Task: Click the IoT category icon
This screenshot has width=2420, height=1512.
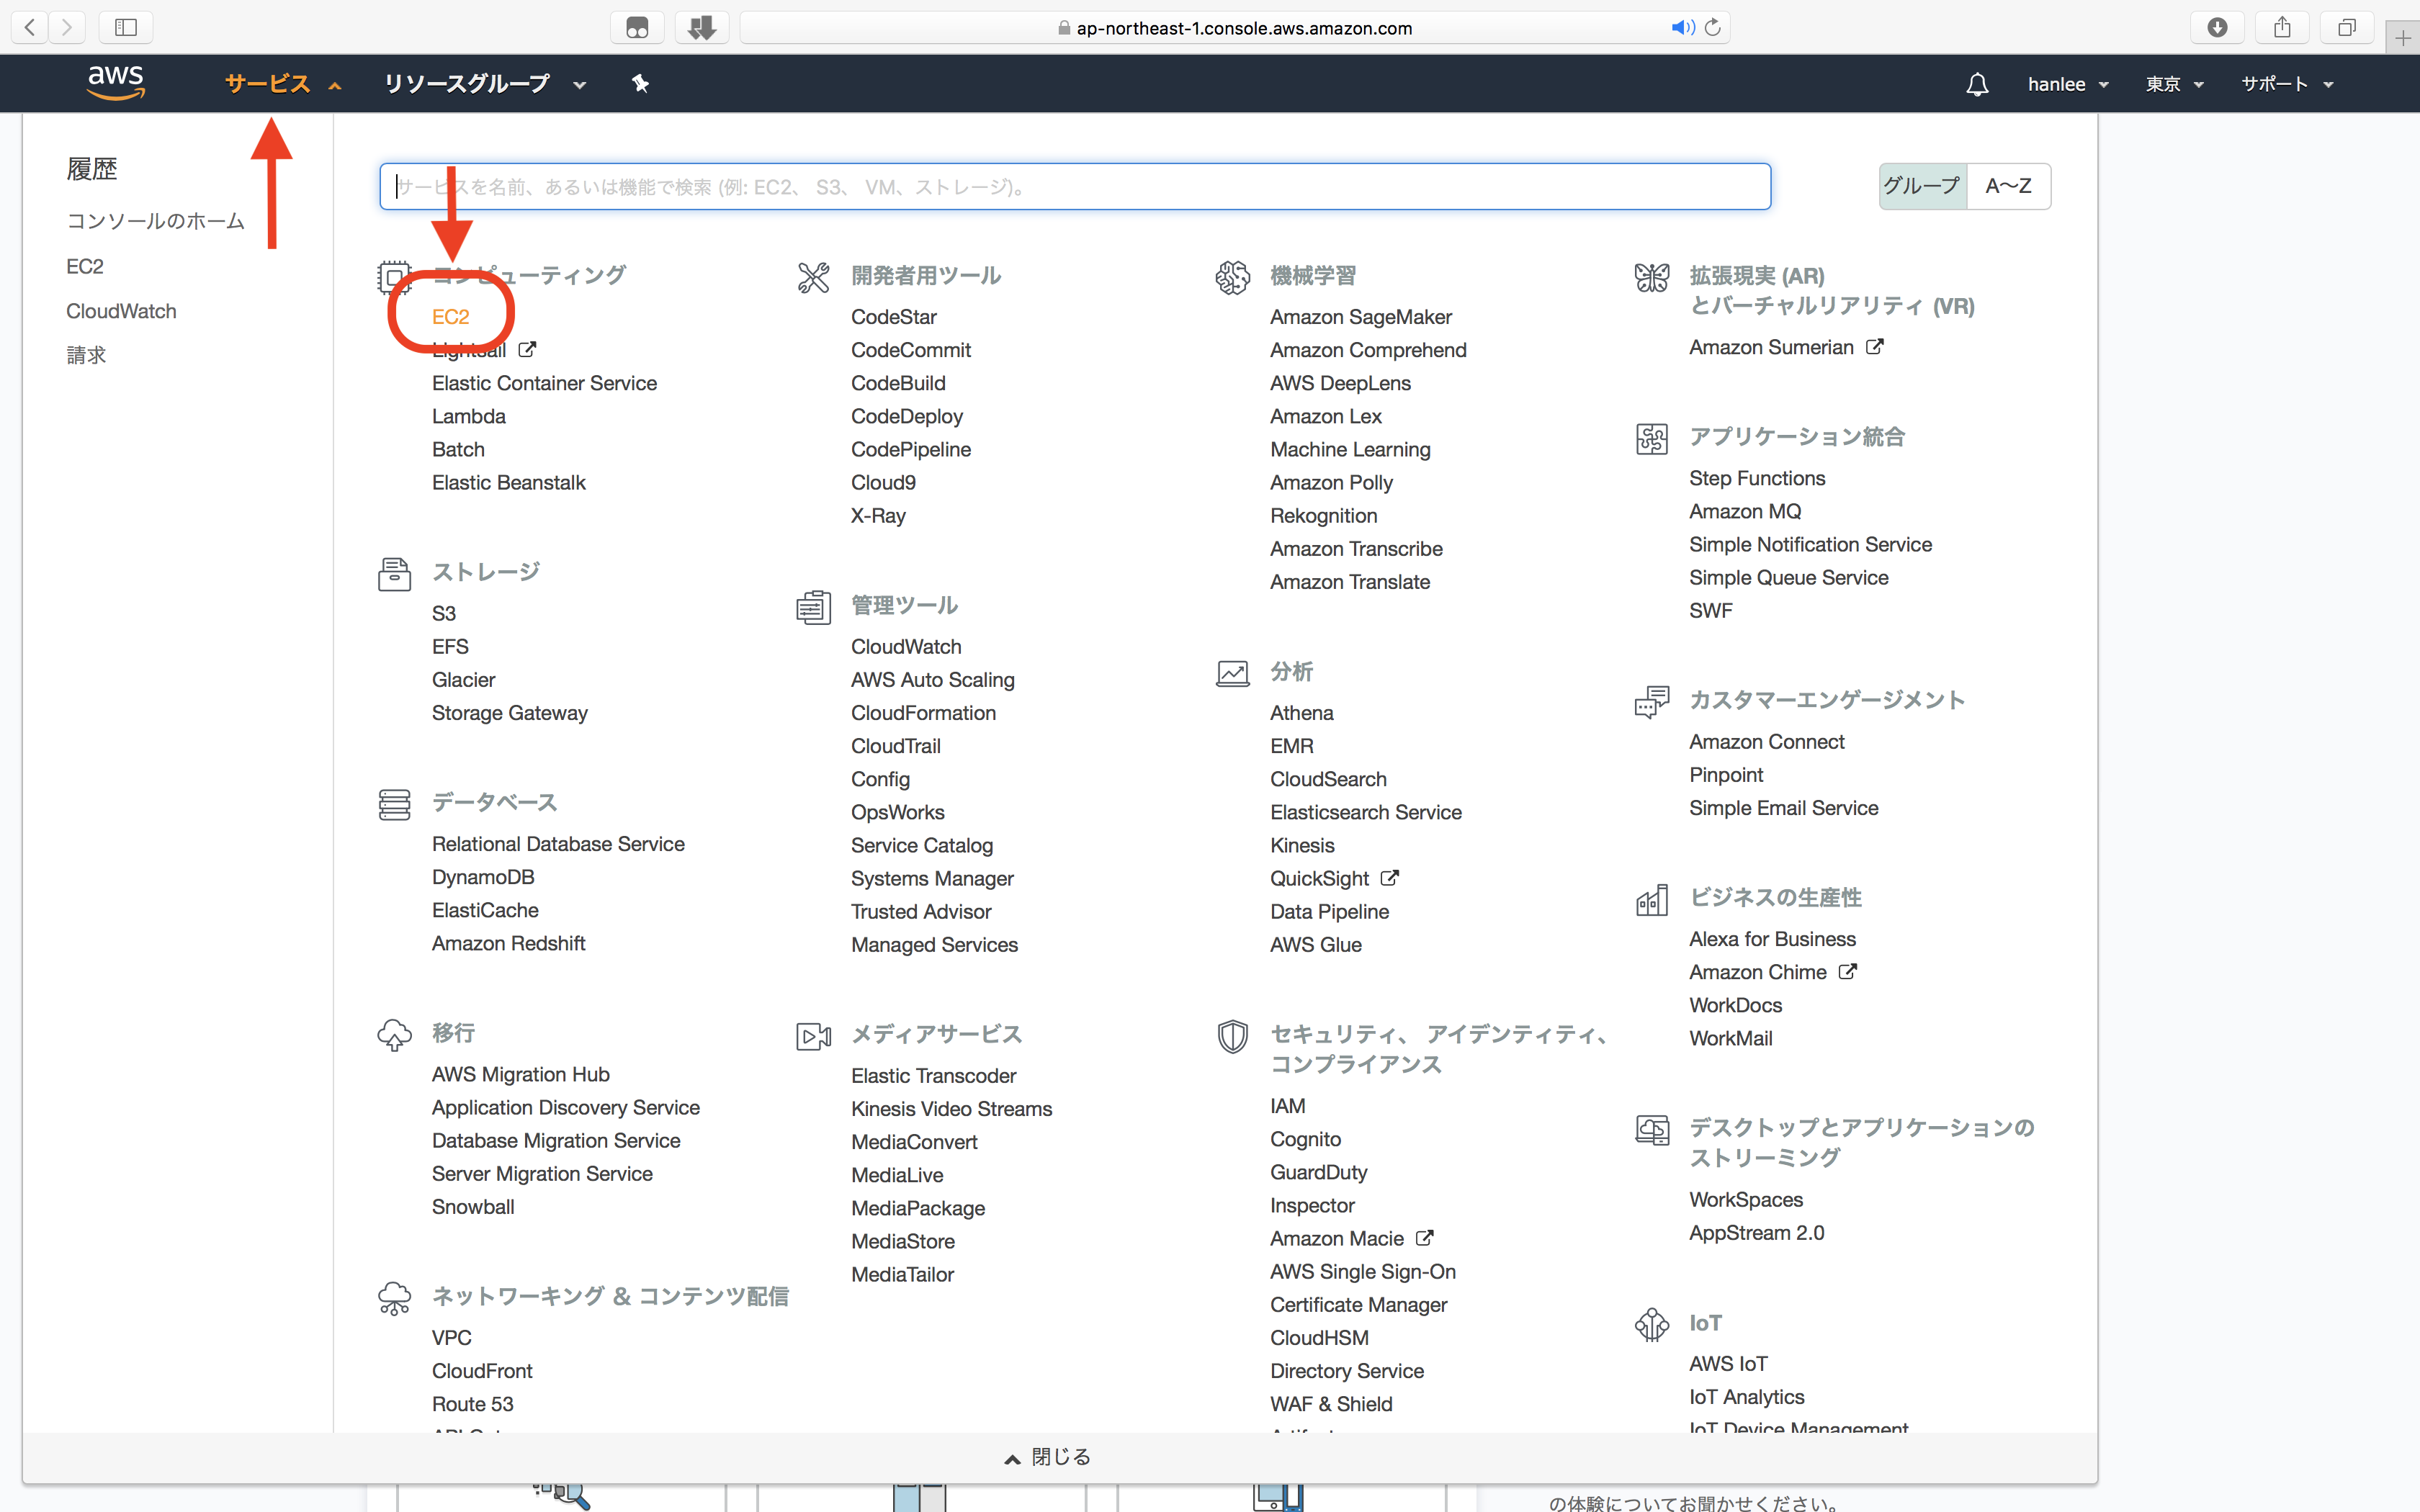Action: coord(1651,1324)
